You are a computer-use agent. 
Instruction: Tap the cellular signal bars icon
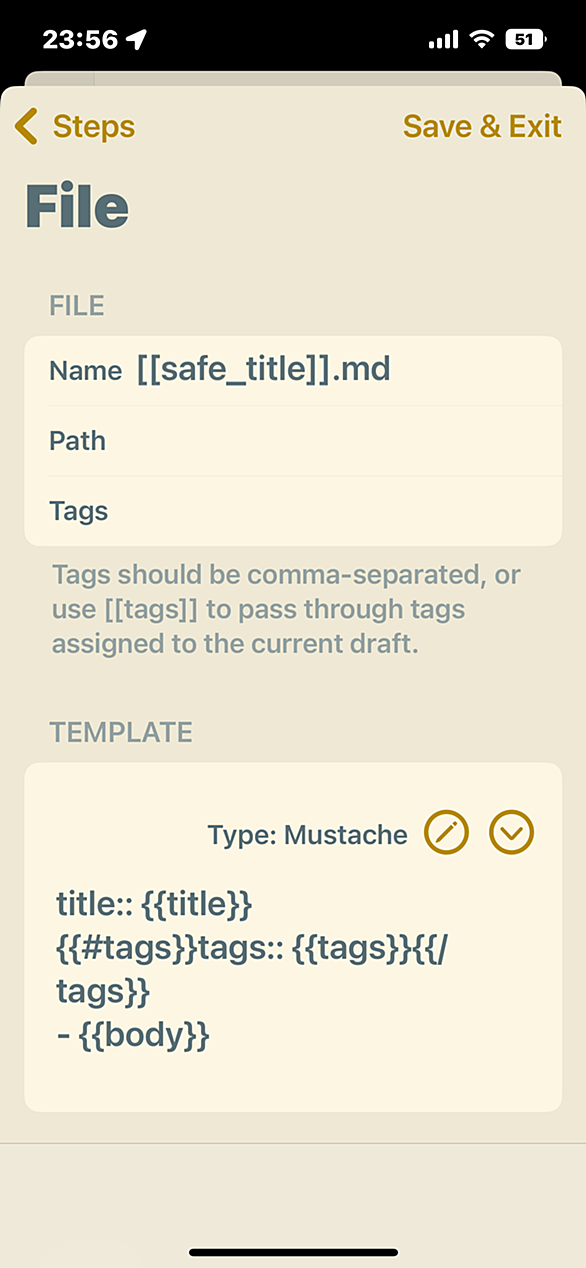pyautogui.click(x=443, y=40)
